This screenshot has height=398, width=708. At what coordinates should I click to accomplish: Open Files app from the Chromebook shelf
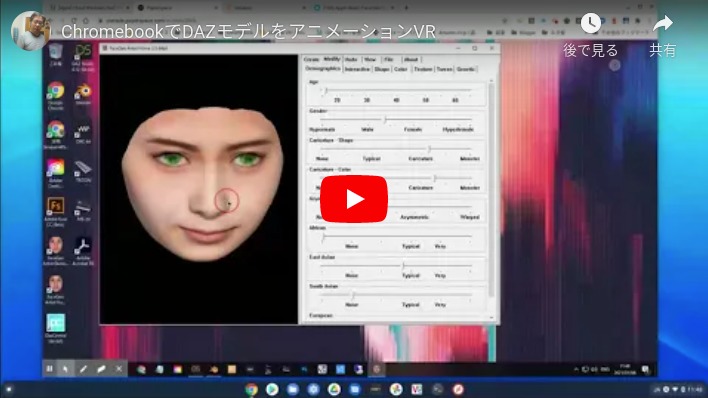[x=293, y=389]
